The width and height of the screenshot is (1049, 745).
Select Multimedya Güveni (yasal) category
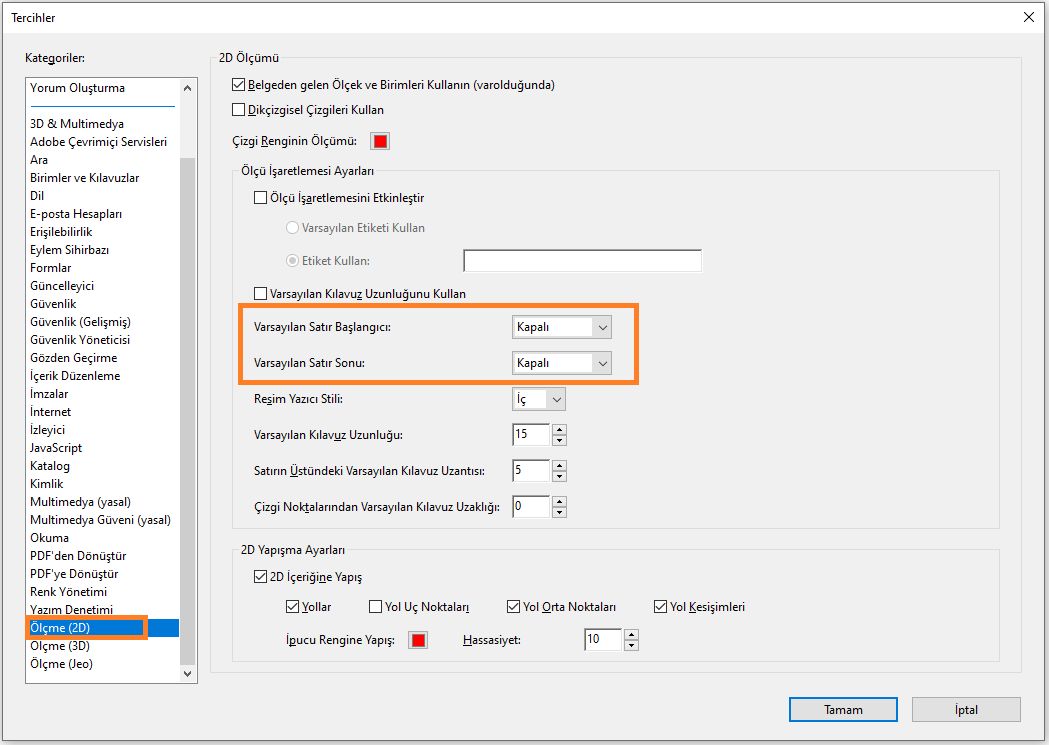[100, 520]
